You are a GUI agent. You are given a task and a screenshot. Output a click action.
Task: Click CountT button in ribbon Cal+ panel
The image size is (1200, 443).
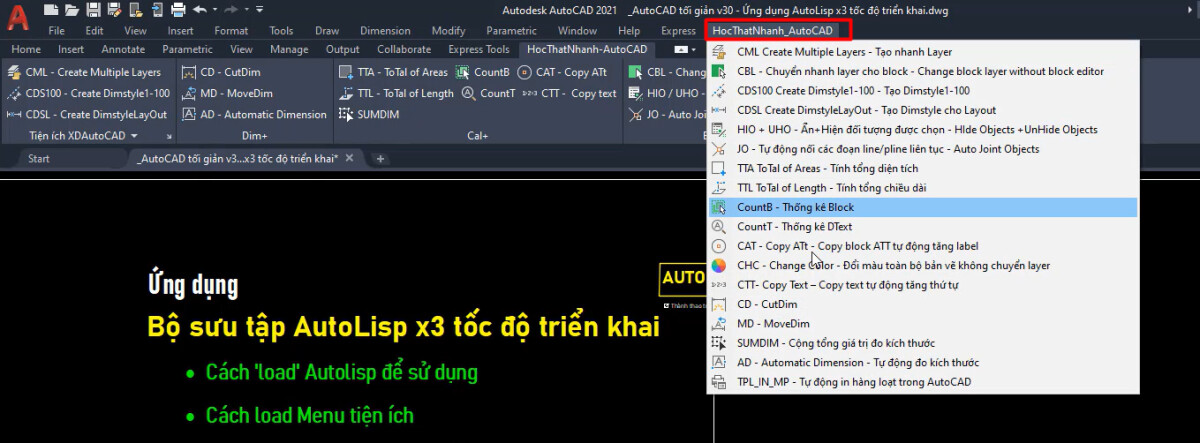(489, 93)
